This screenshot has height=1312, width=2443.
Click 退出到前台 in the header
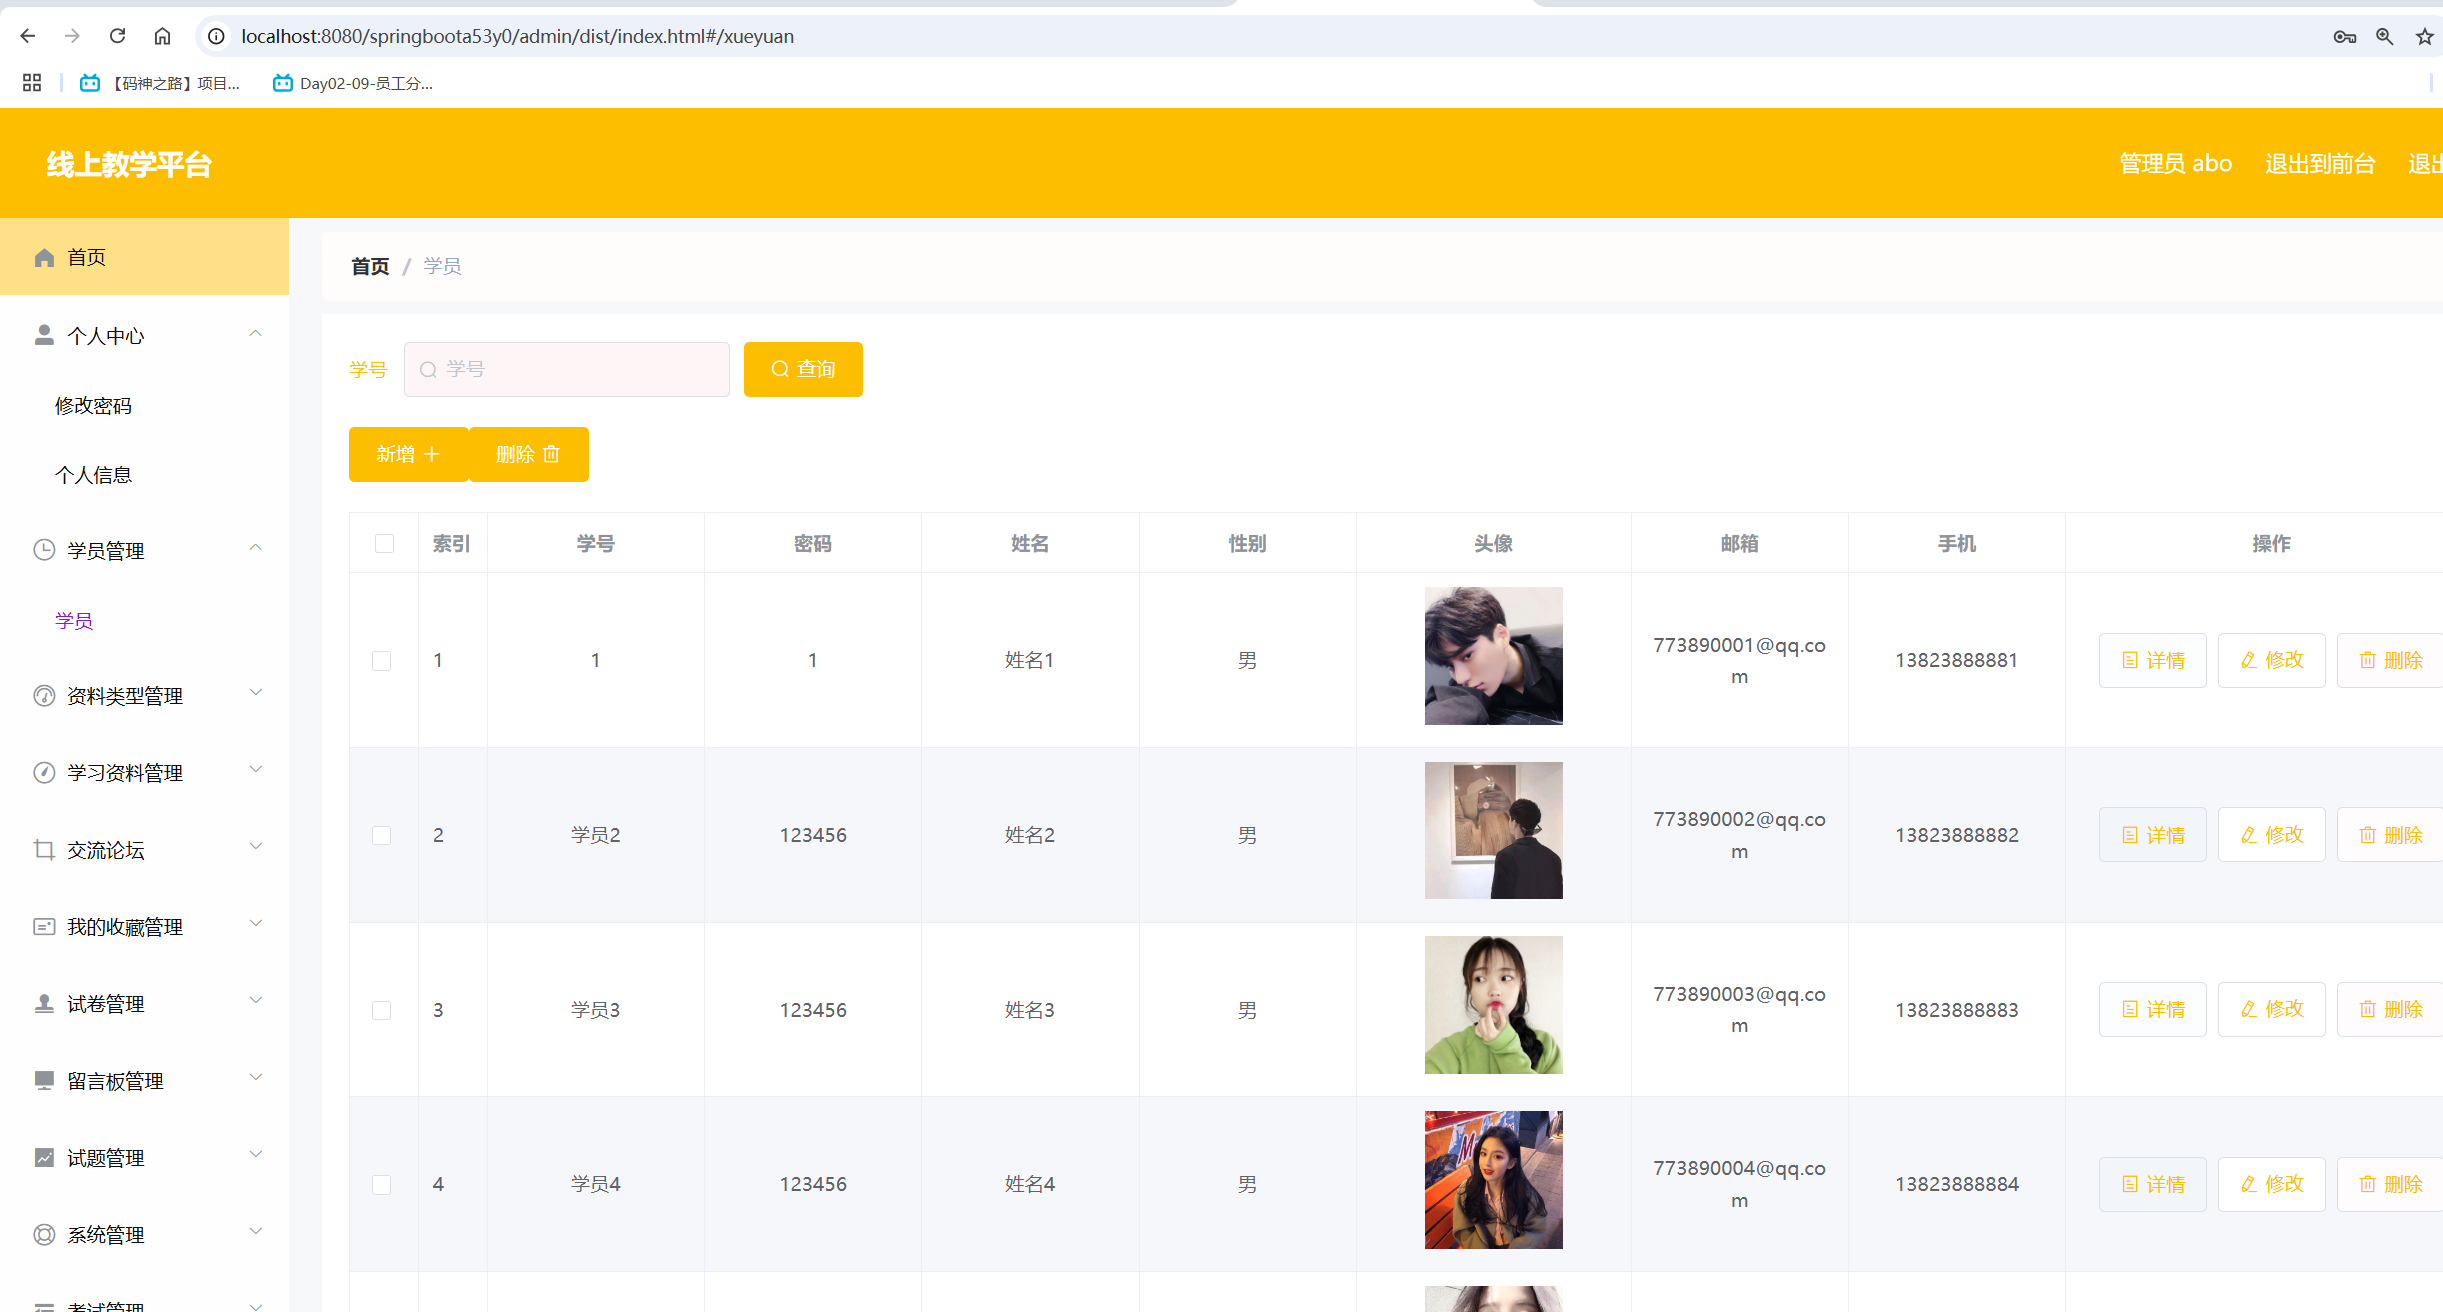coord(2320,163)
